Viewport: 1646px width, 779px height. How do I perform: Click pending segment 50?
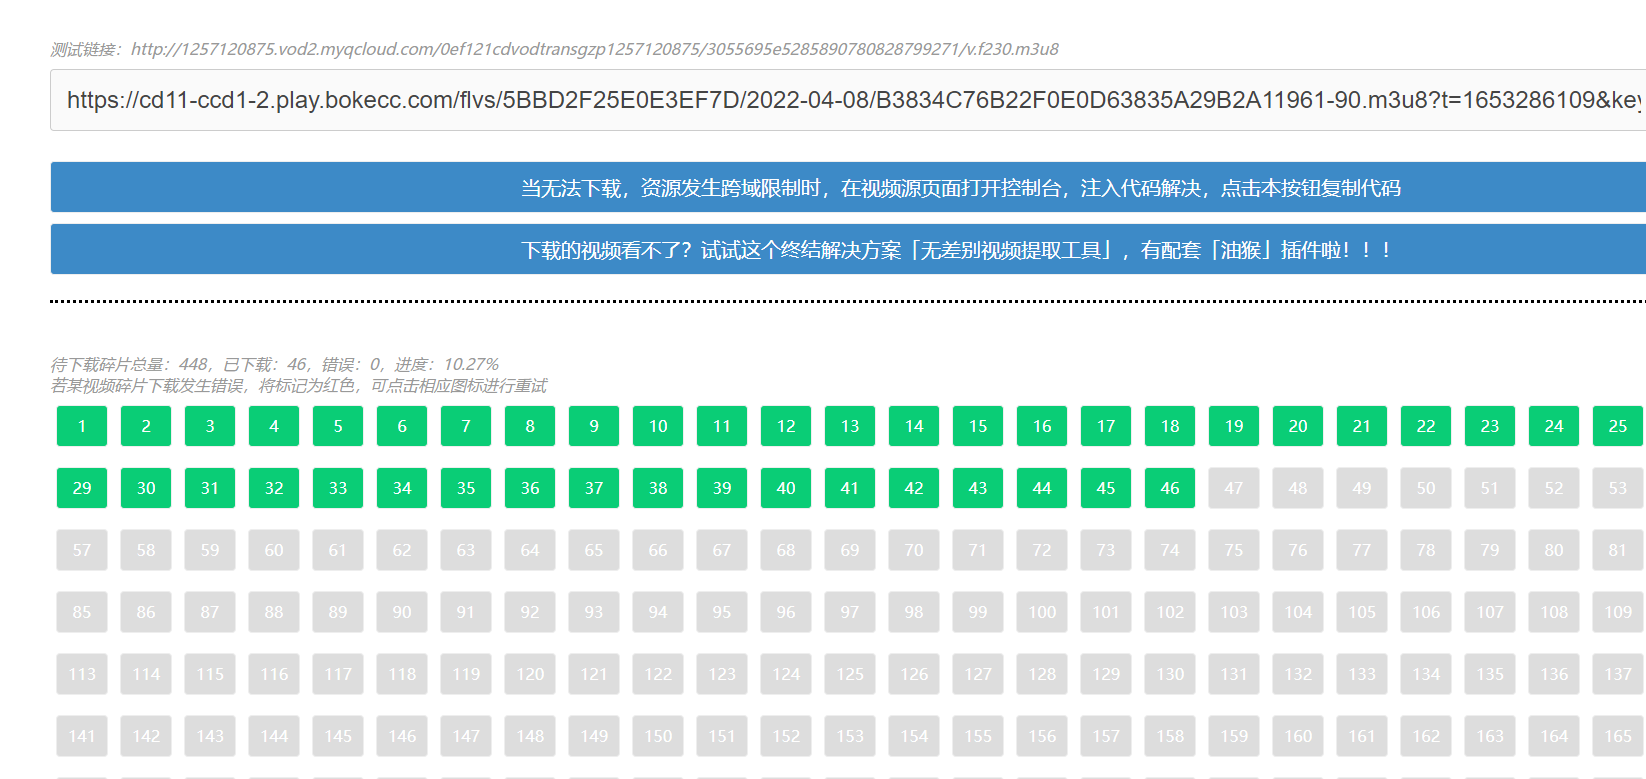pyautogui.click(x=1426, y=488)
